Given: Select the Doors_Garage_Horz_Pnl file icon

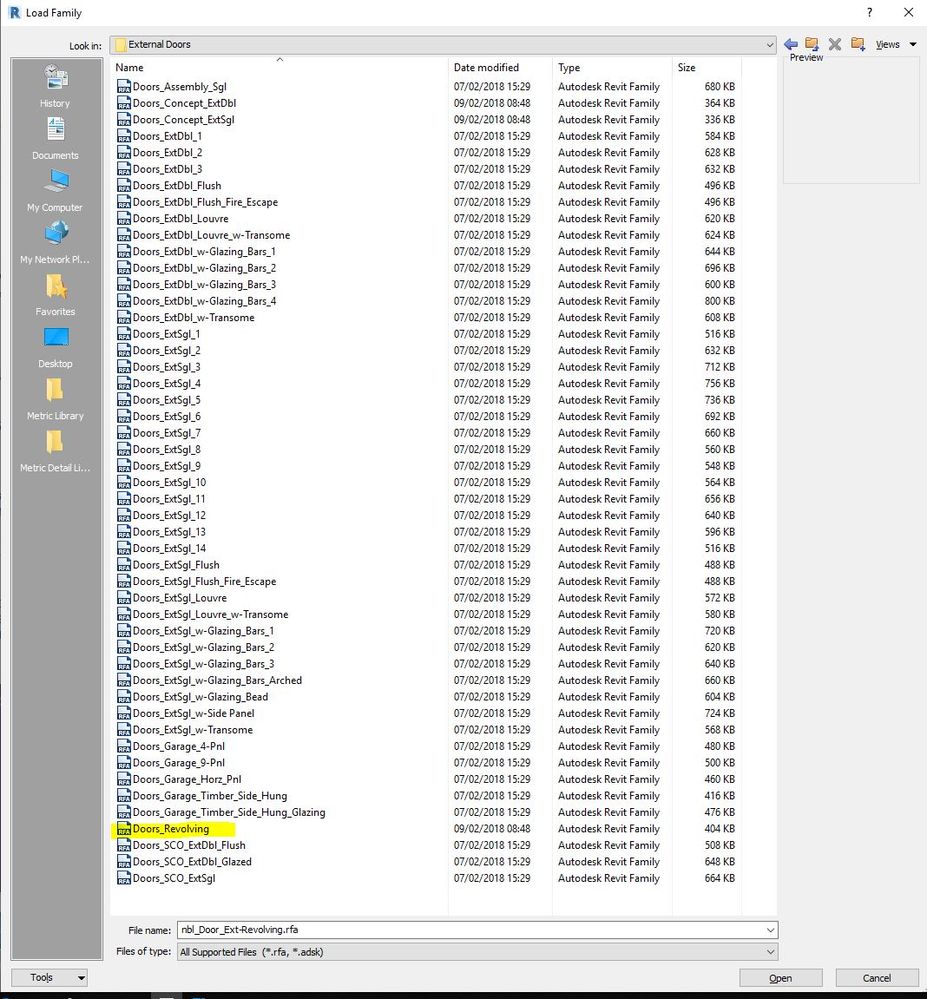Looking at the screenshot, I should click(124, 779).
